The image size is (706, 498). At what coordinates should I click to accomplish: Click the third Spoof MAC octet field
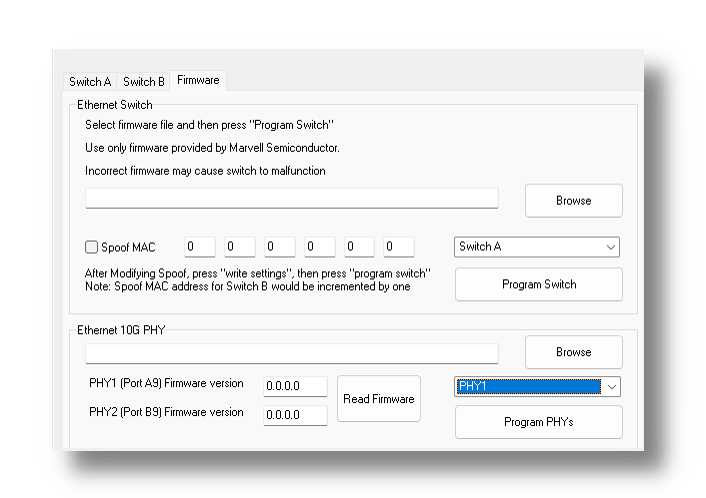[x=280, y=247]
